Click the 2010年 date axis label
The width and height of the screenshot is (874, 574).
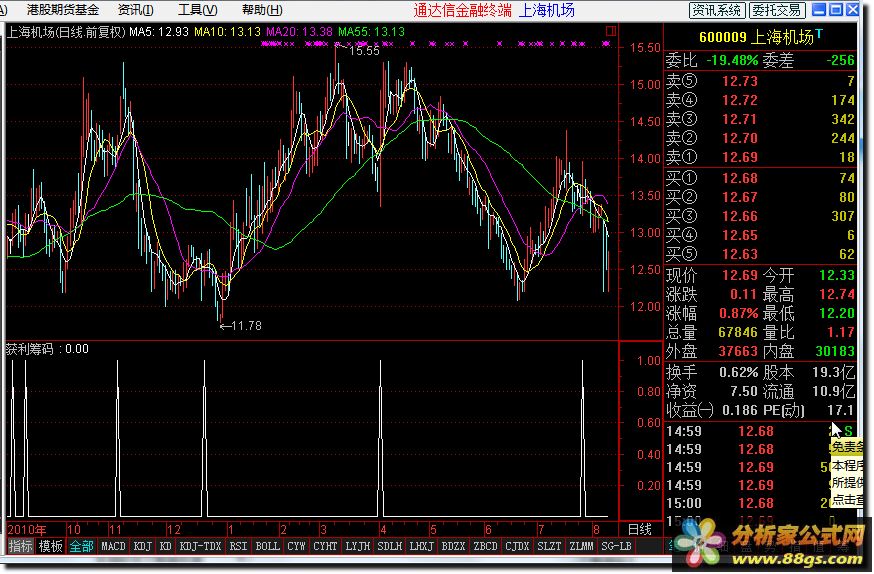tap(27, 529)
